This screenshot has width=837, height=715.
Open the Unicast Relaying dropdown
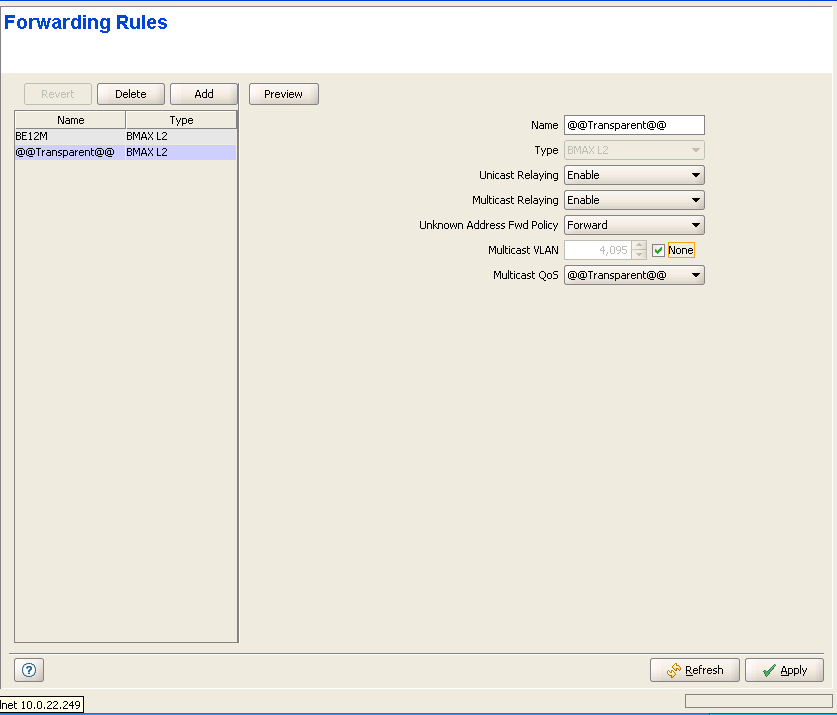634,175
